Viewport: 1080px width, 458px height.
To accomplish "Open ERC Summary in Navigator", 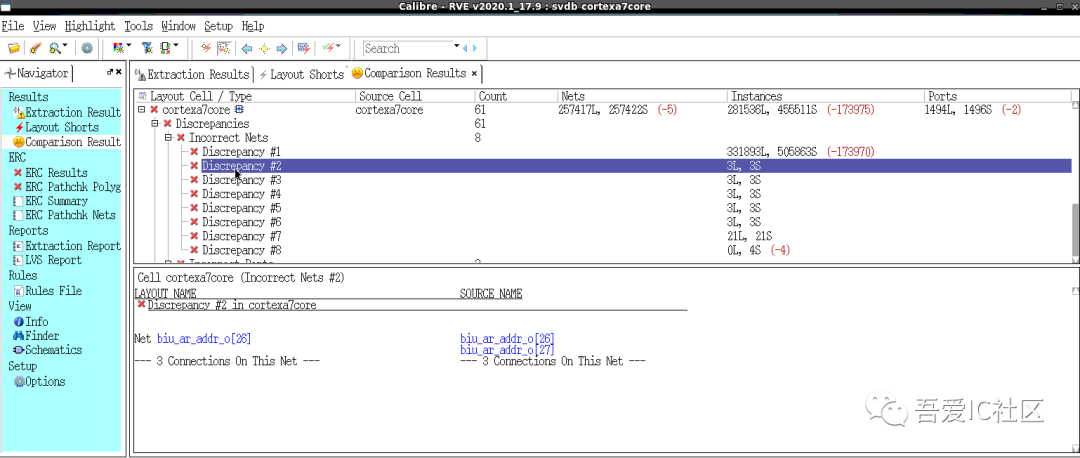I will point(50,201).
